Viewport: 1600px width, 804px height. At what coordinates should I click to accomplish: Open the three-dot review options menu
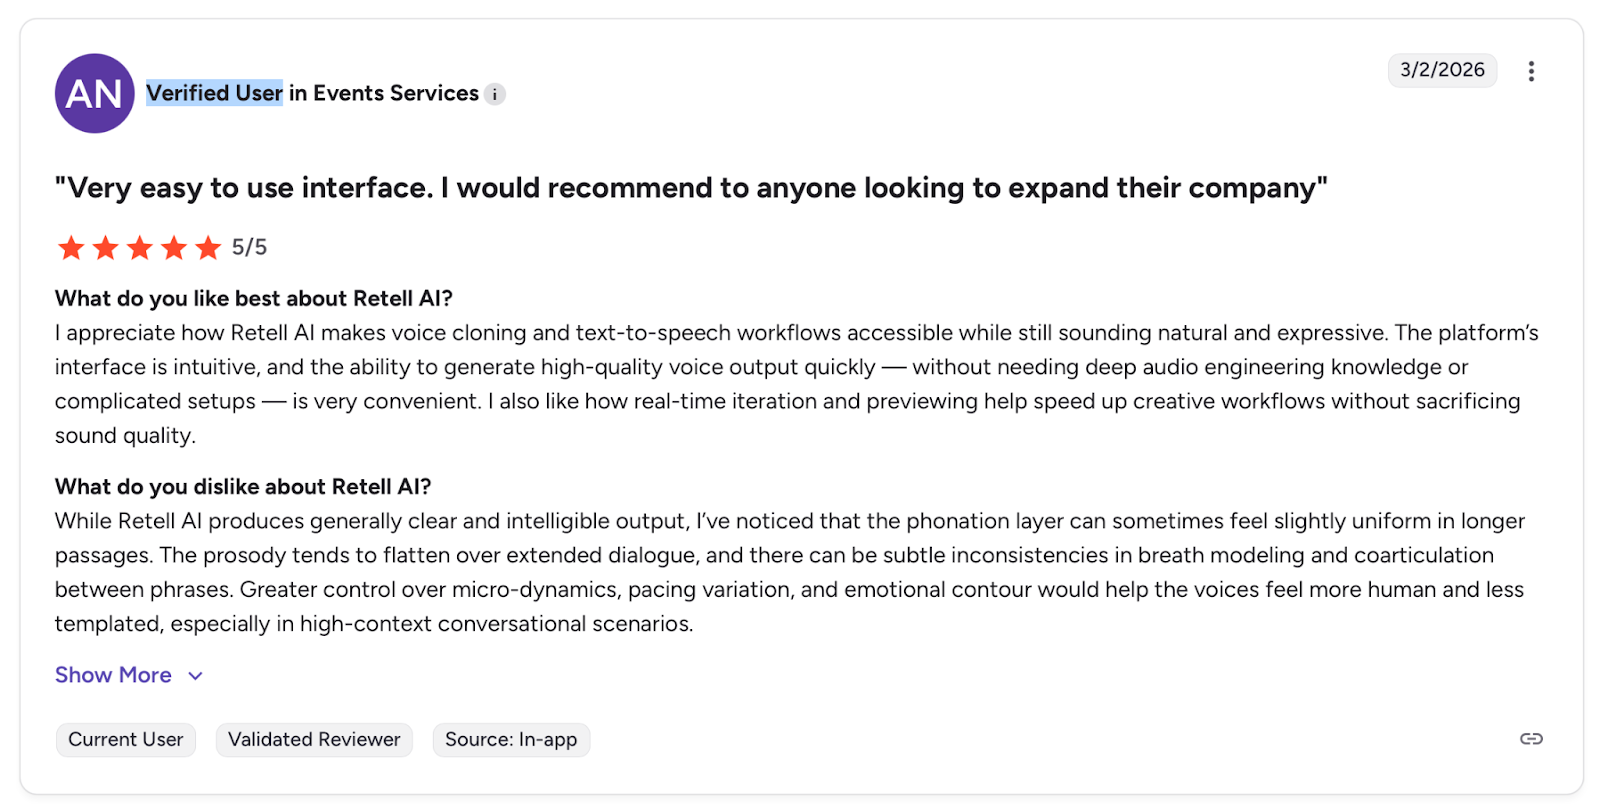click(x=1531, y=71)
